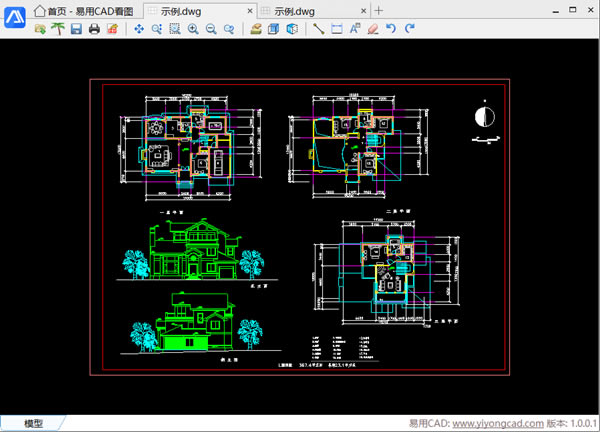The width and height of the screenshot is (600, 432).
Task: Click the zoom extents magnifier icon
Action: [229, 29]
